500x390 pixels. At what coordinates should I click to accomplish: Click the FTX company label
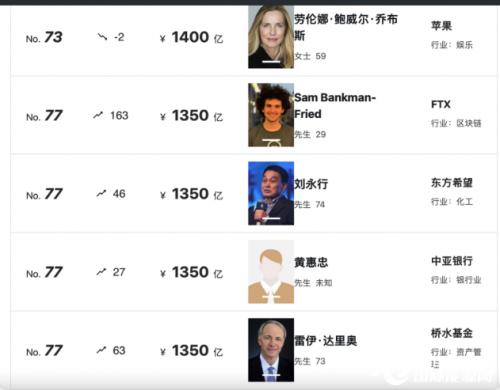click(x=441, y=105)
